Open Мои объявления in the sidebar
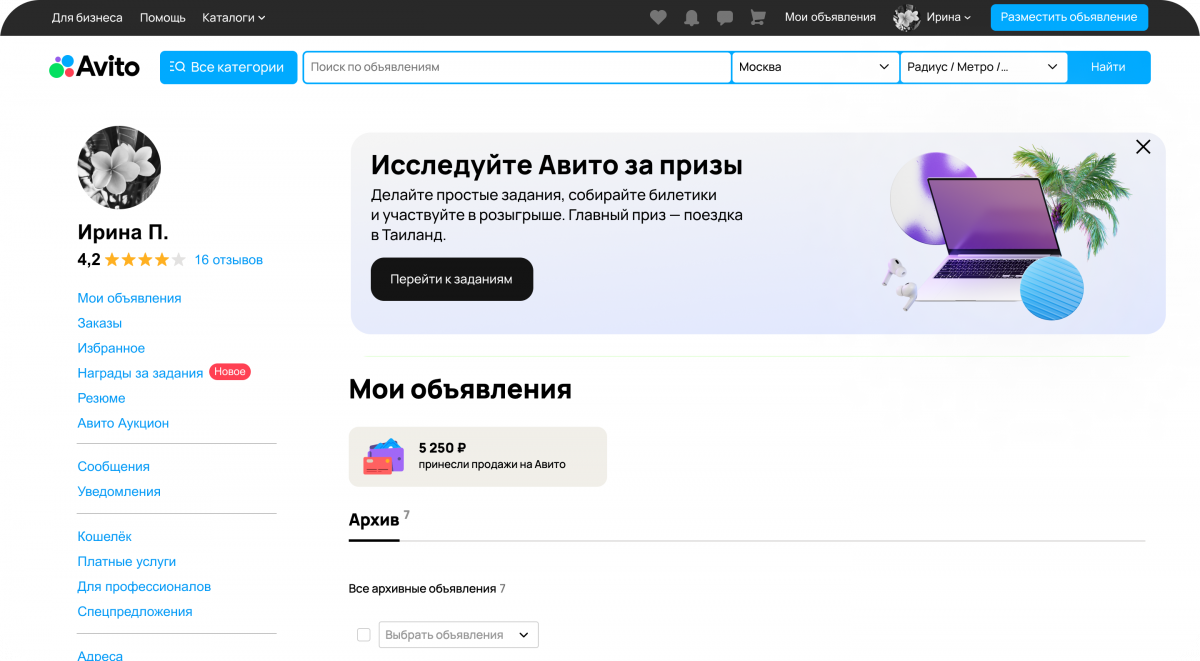 tap(129, 298)
